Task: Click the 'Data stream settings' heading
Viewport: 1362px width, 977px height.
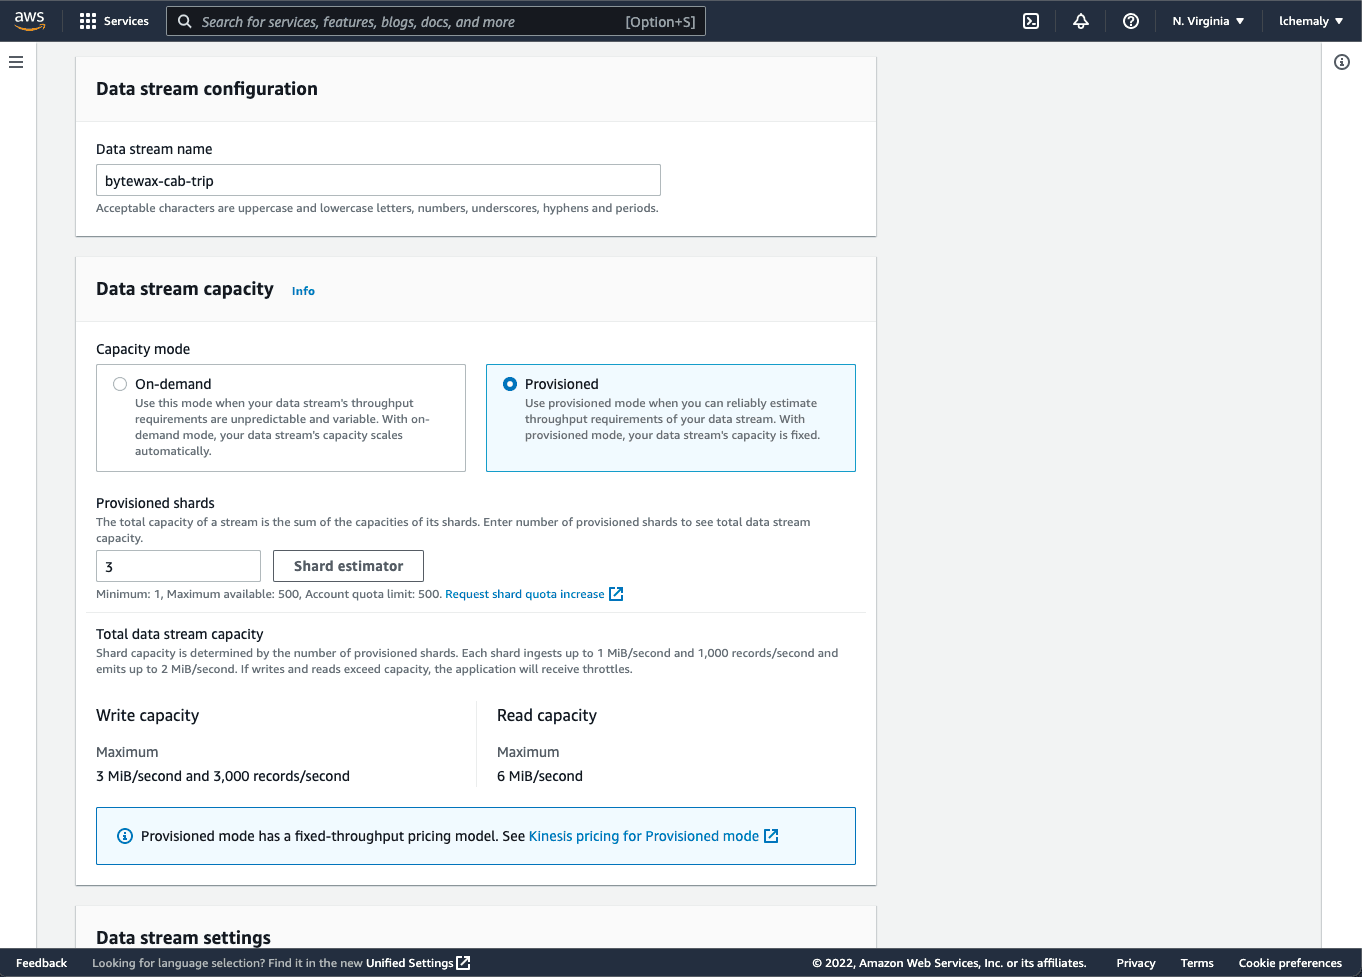Action: [183, 937]
